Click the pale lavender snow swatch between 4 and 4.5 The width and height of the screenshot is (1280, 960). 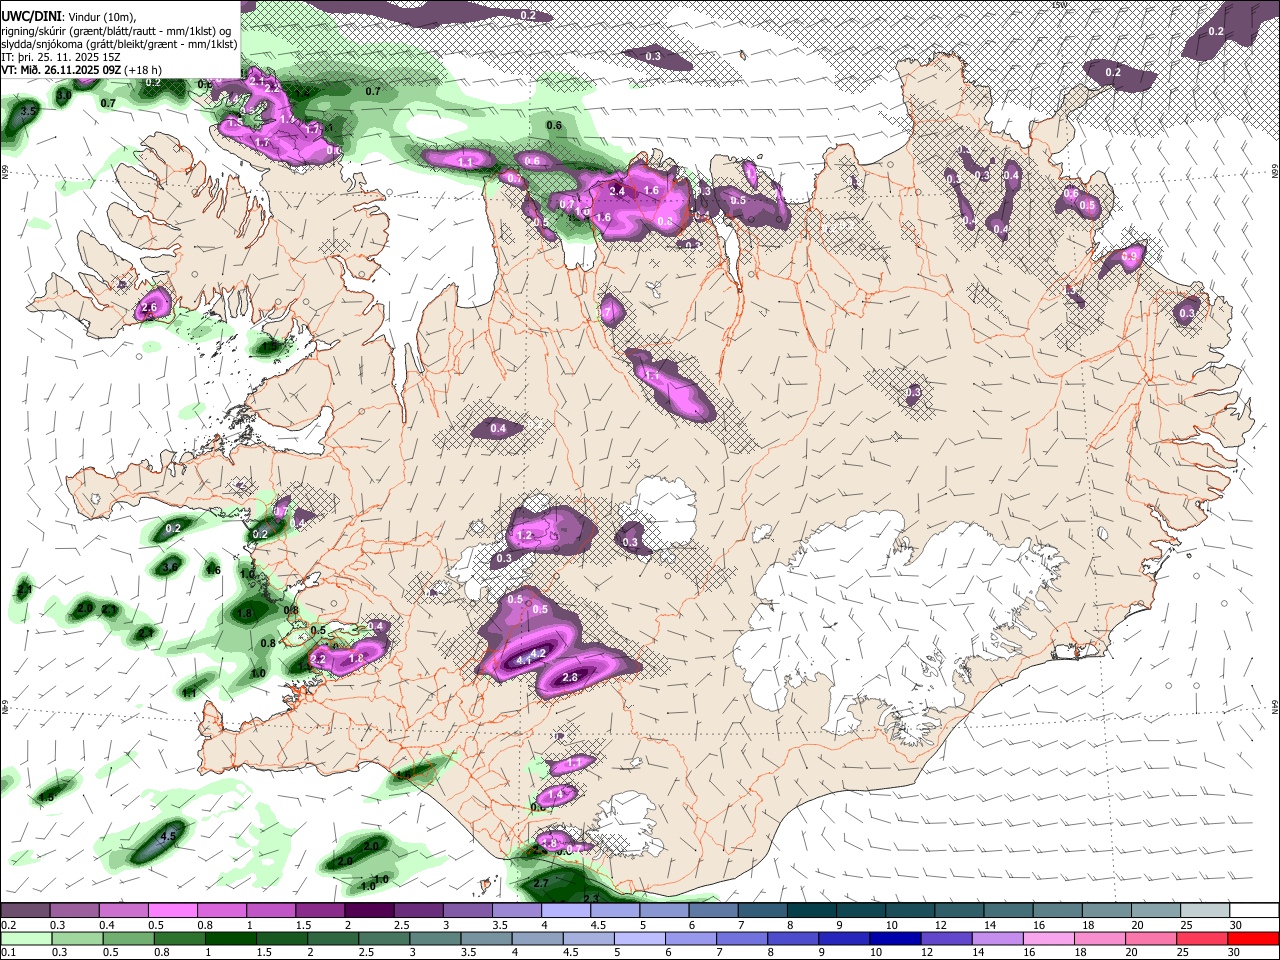(x=564, y=910)
